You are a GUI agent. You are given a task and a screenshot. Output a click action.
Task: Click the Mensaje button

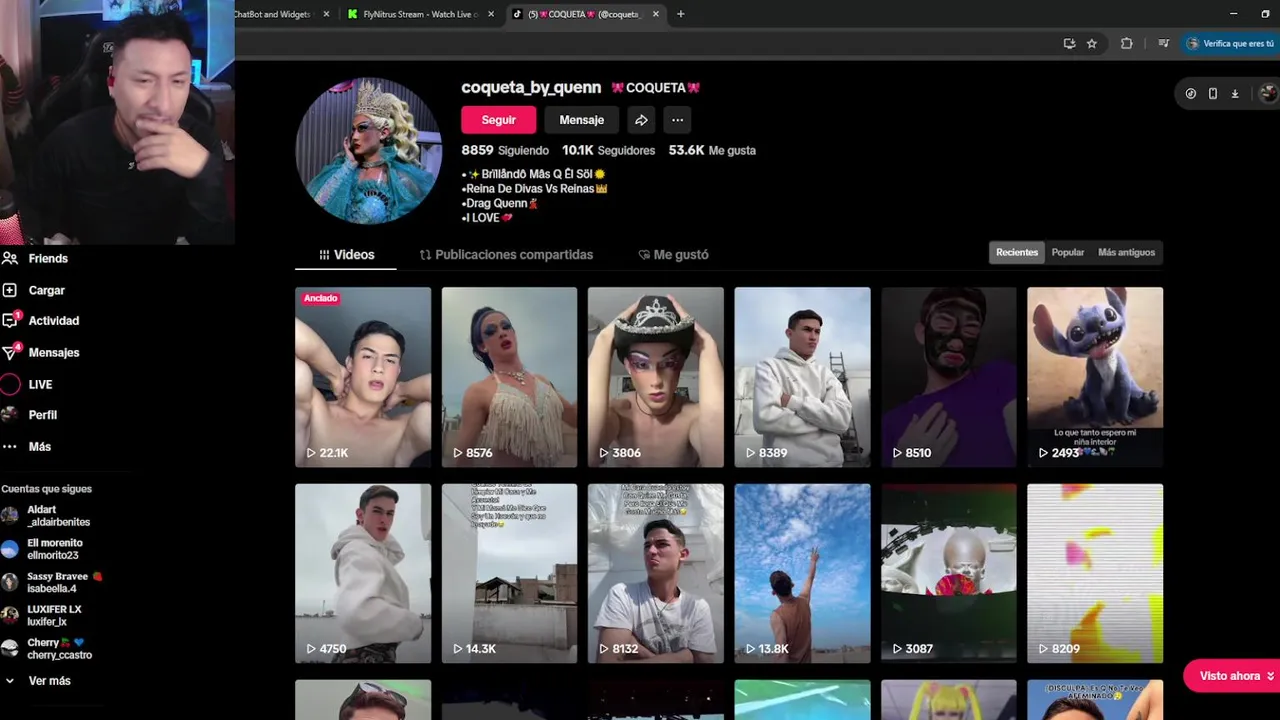pyautogui.click(x=581, y=120)
